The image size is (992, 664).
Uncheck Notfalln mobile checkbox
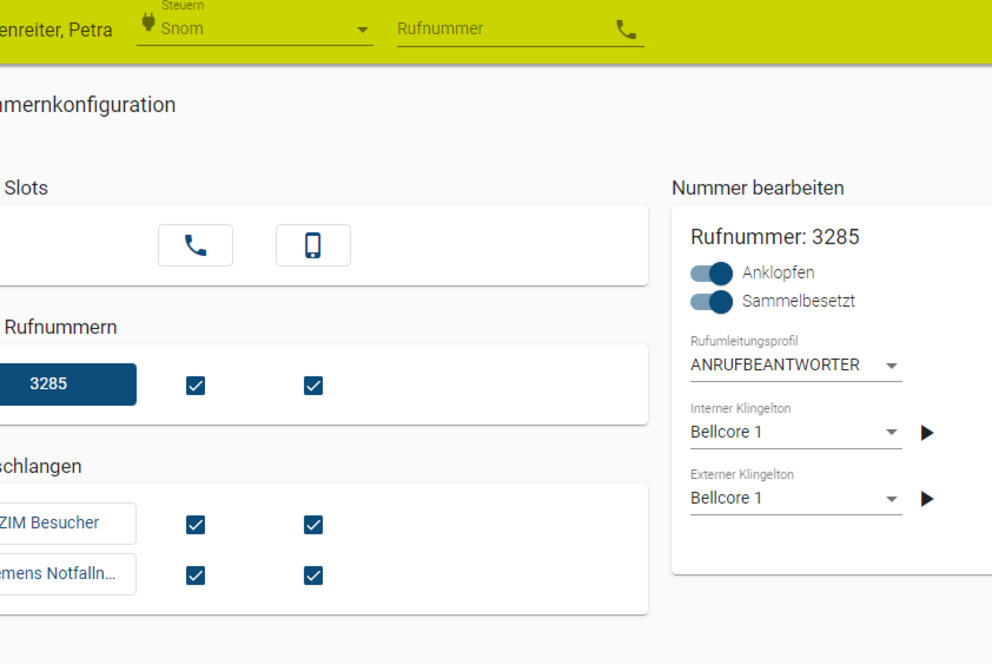313,575
